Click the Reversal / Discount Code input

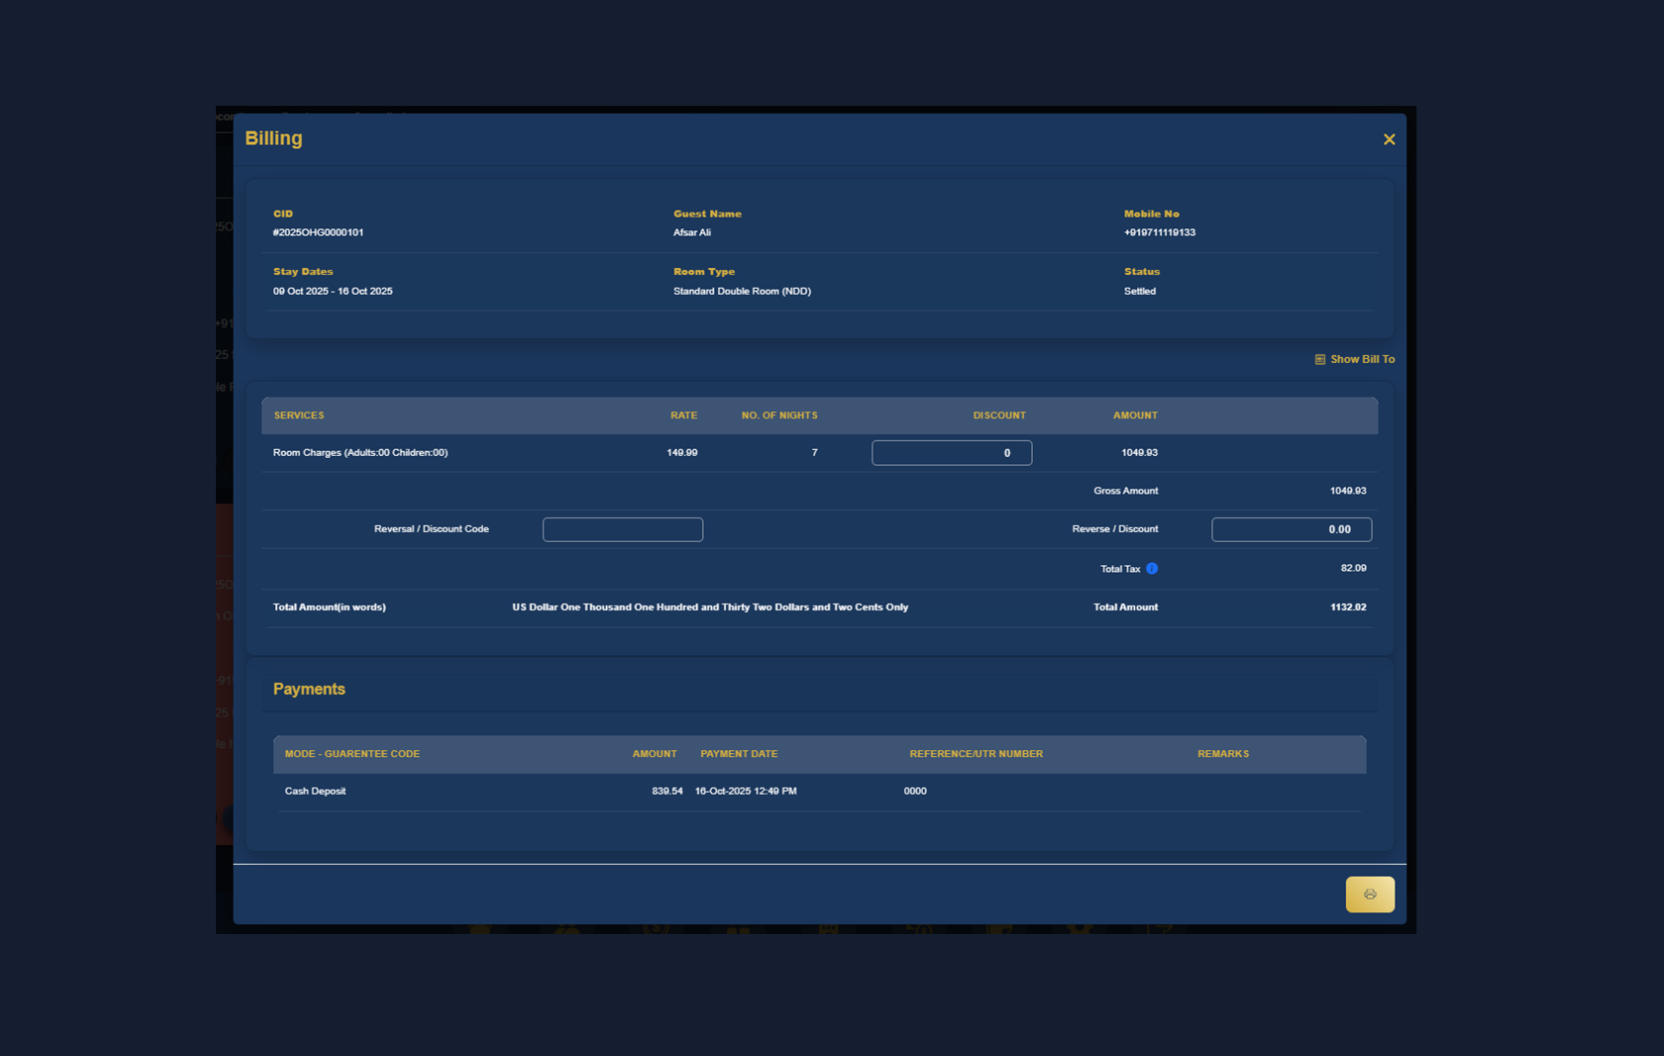(622, 529)
